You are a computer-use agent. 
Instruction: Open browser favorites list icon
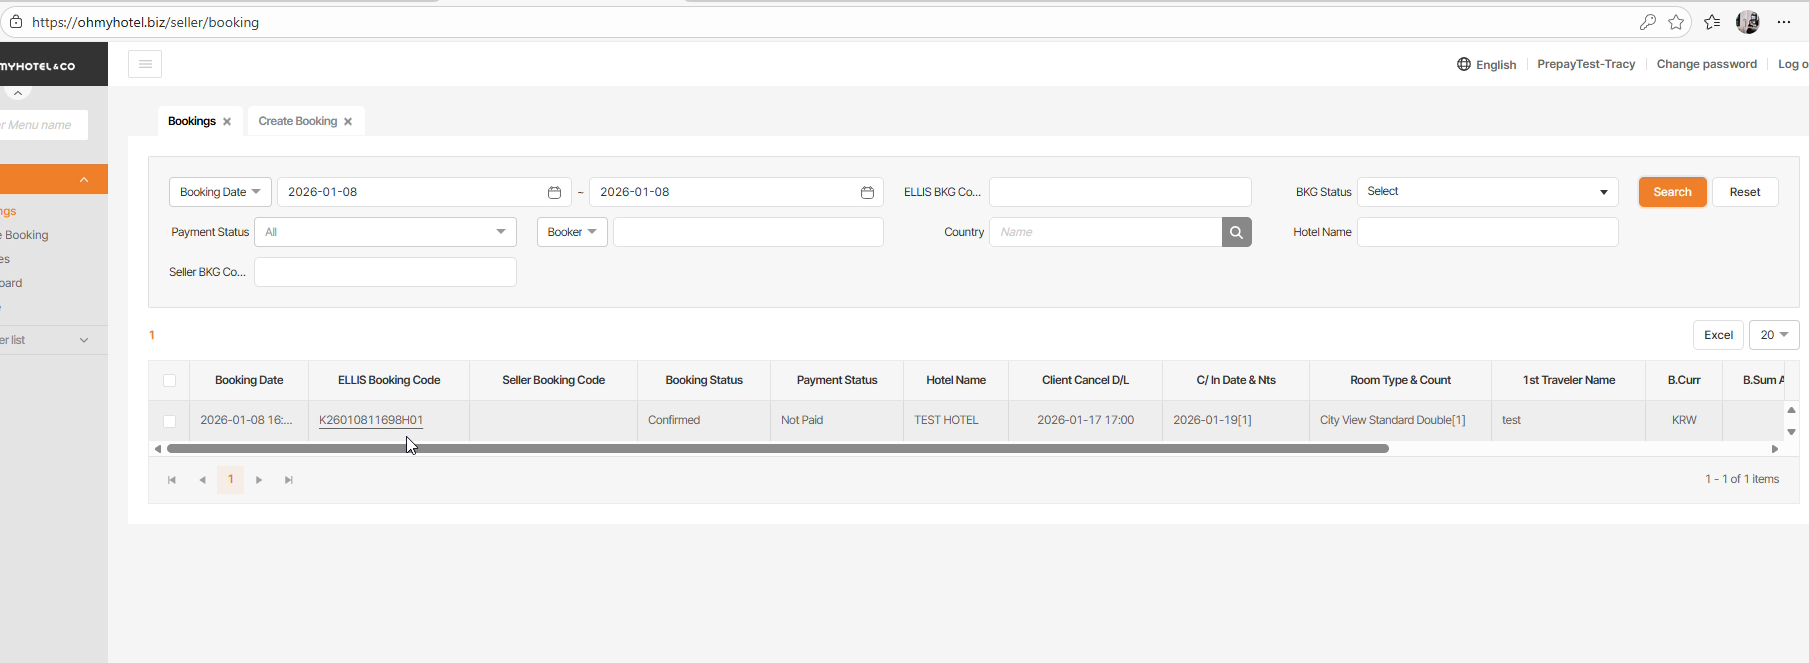pos(1712,22)
